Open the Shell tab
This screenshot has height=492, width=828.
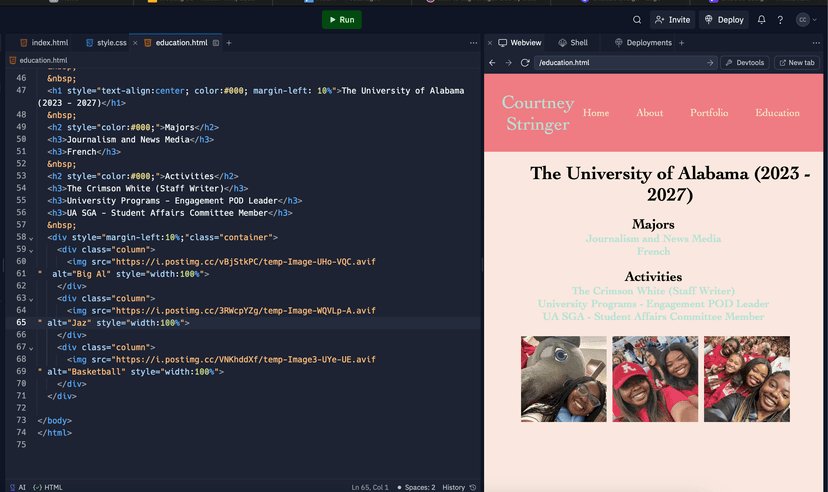pyautogui.click(x=573, y=43)
